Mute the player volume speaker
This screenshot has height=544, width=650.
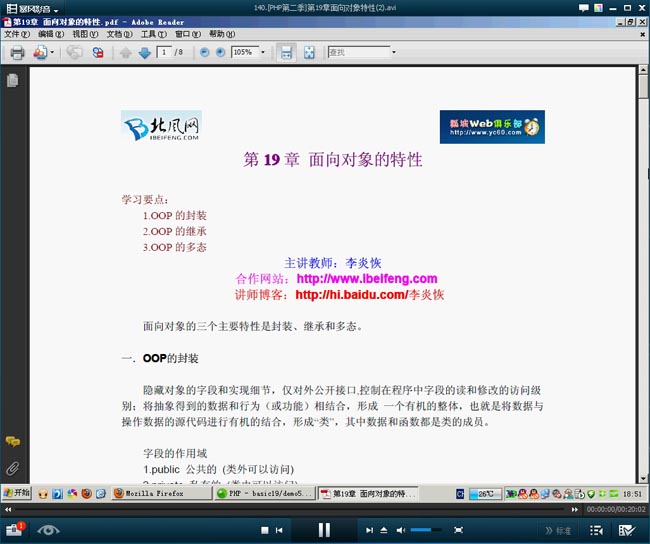(x=400, y=530)
